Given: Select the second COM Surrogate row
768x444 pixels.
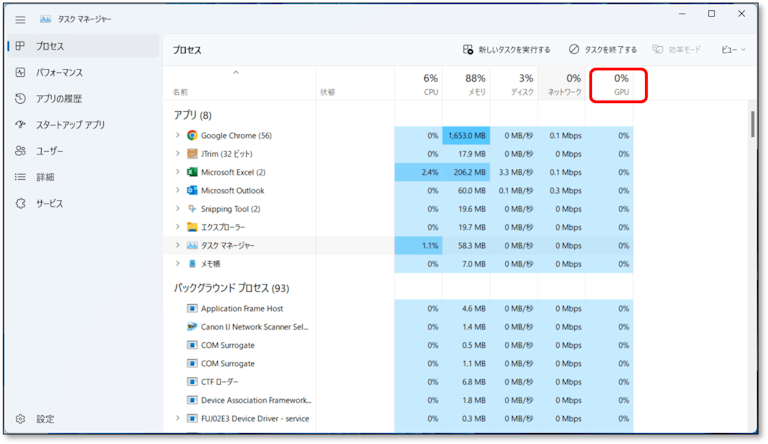Looking at the screenshot, I should tap(398, 364).
